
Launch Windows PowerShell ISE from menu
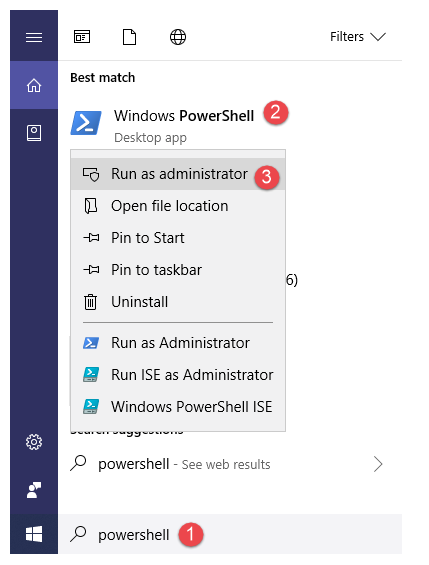(178, 407)
